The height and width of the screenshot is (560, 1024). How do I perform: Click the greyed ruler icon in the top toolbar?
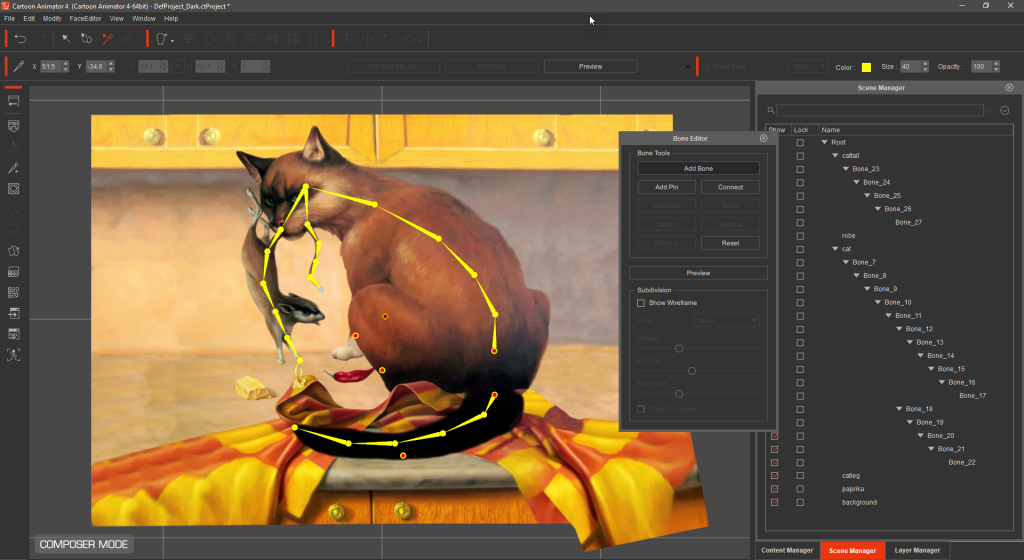pyautogui.click(x=128, y=39)
